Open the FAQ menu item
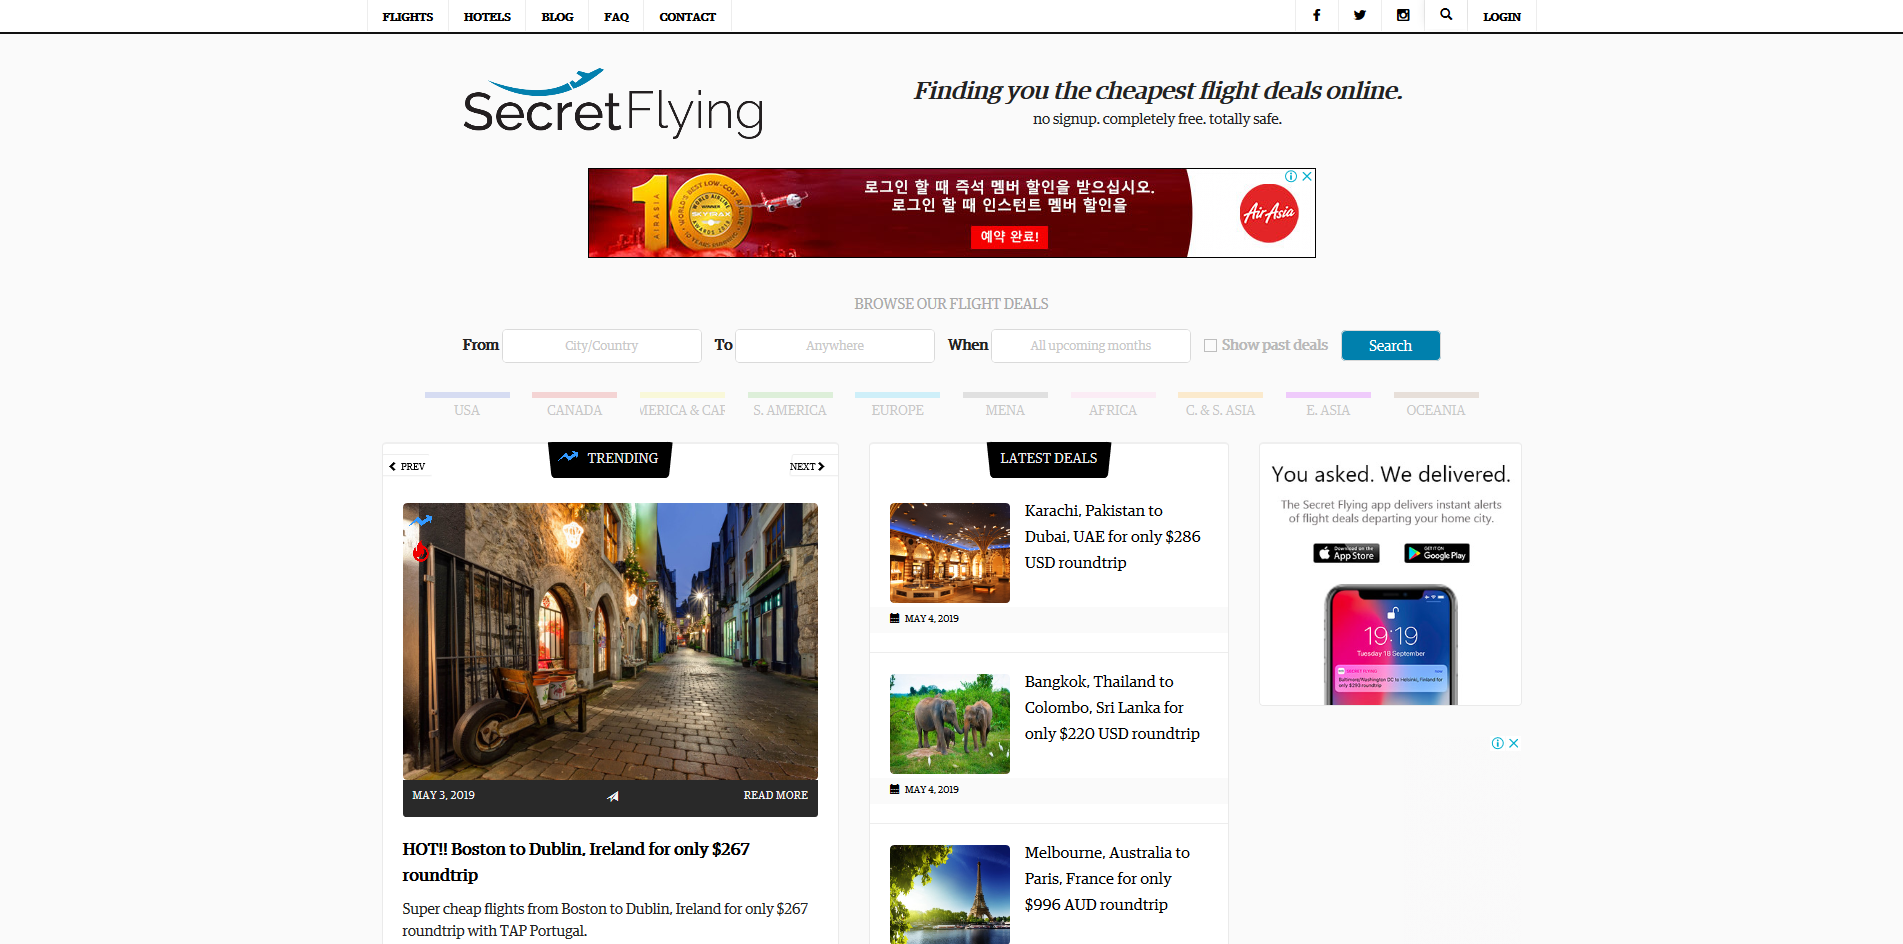This screenshot has height=944, width=1903. tap(616, 16)
